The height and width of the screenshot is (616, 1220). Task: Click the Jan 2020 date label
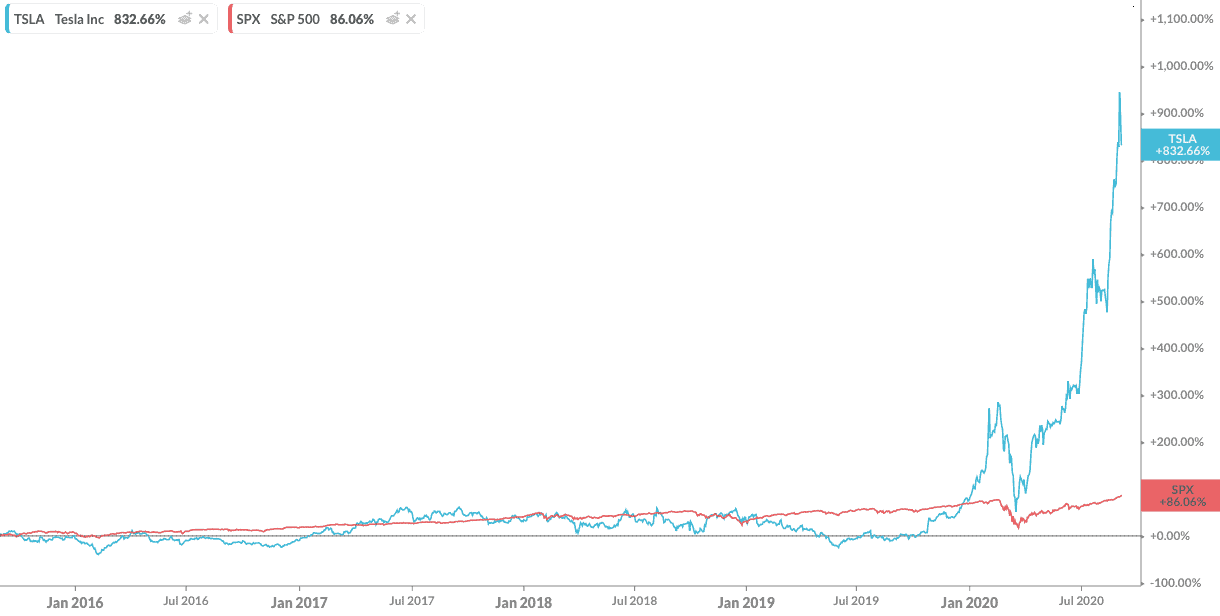click(x=969, y=603)
